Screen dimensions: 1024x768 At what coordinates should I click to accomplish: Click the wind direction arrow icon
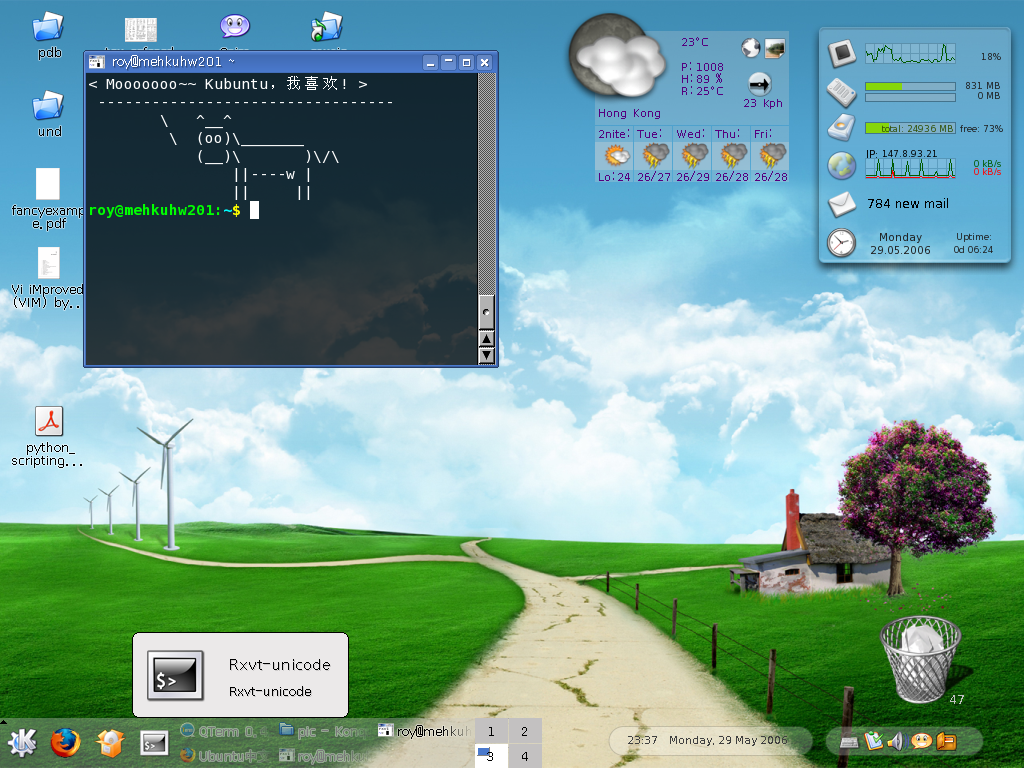tap(760, 84)
